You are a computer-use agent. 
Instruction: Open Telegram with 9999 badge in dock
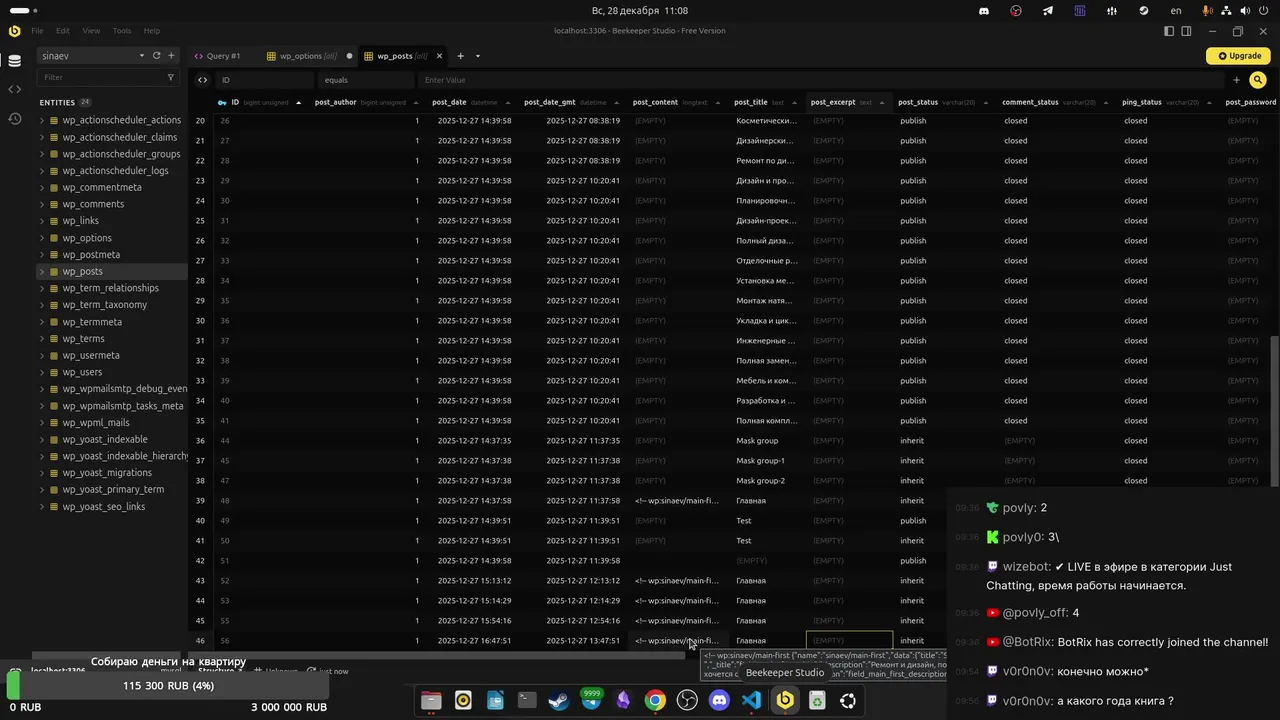click(591, 700)
